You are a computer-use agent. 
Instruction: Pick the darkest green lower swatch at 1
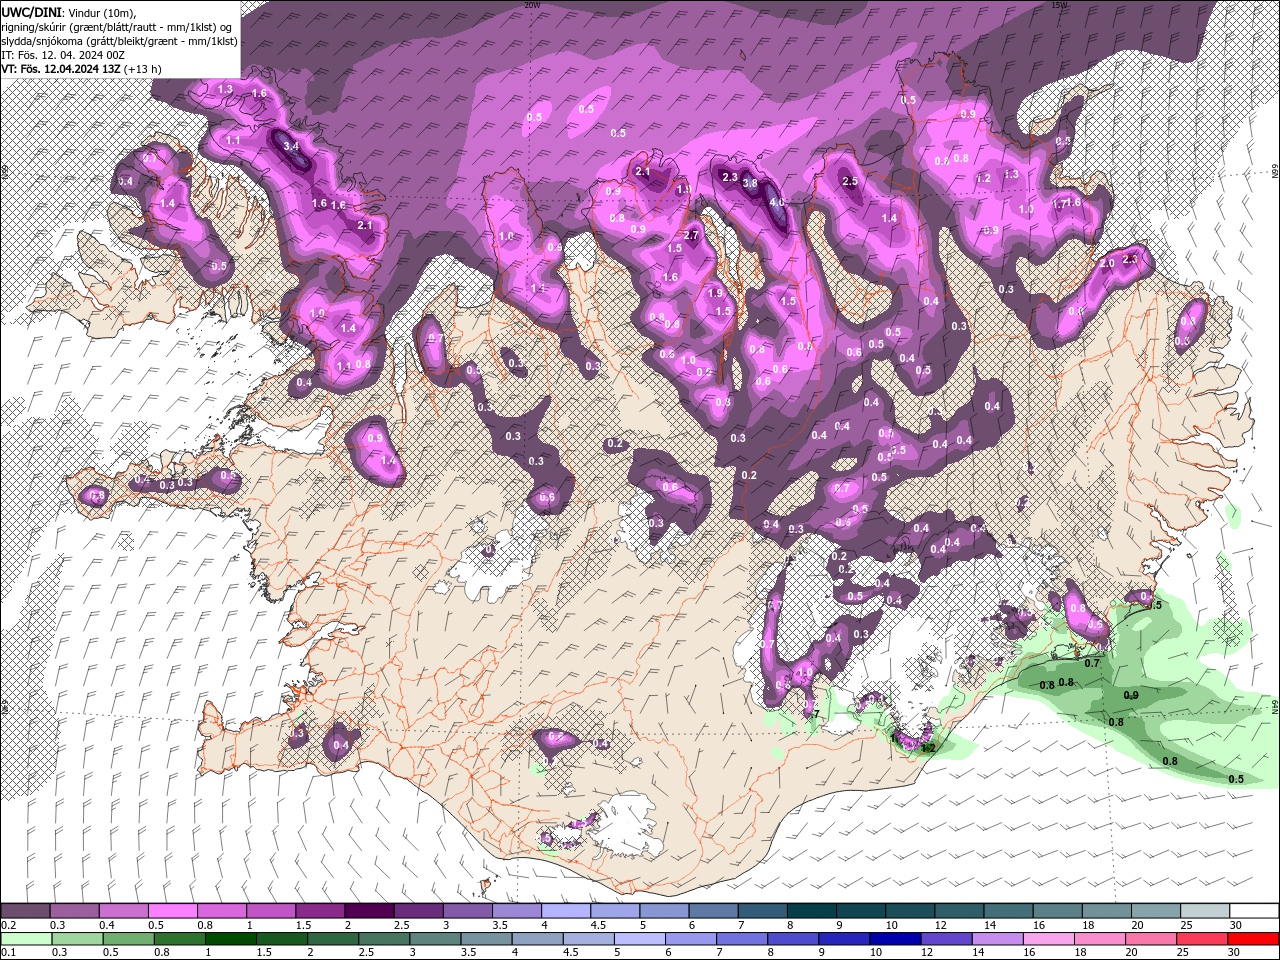click(229, 939)
